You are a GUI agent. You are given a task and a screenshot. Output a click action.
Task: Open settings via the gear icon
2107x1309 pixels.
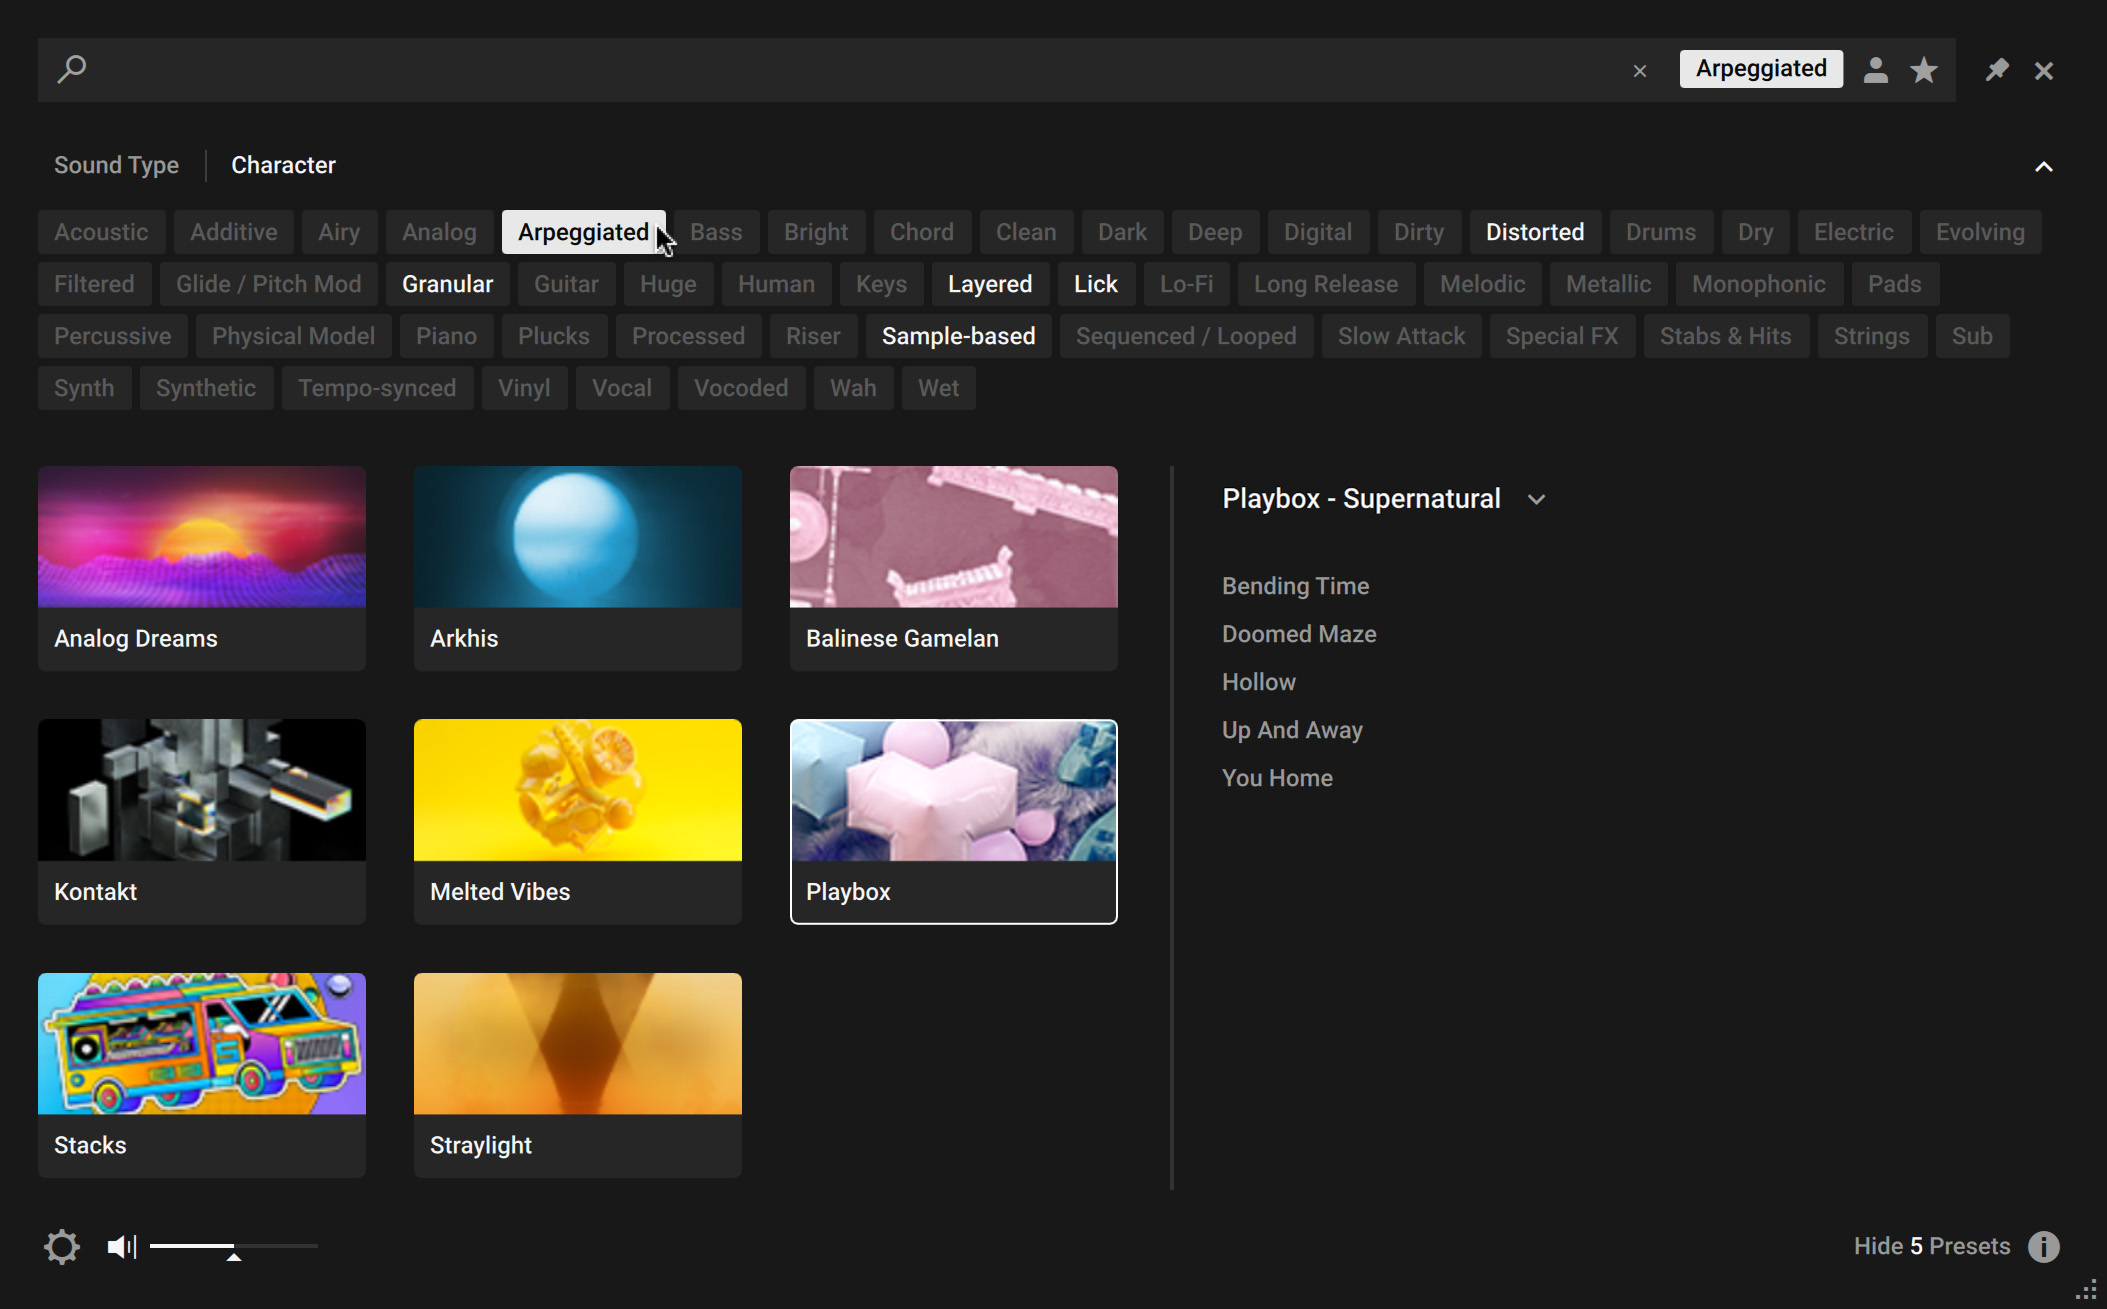tap(61, 1246)
